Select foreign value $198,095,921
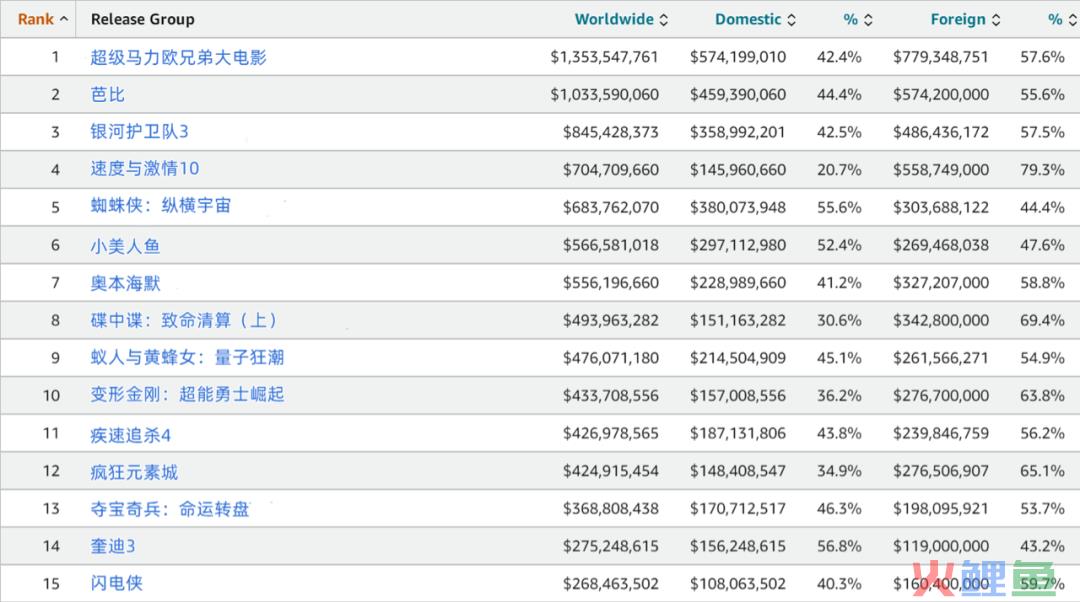Screen dimensions: 1080x602 (941, 509)
